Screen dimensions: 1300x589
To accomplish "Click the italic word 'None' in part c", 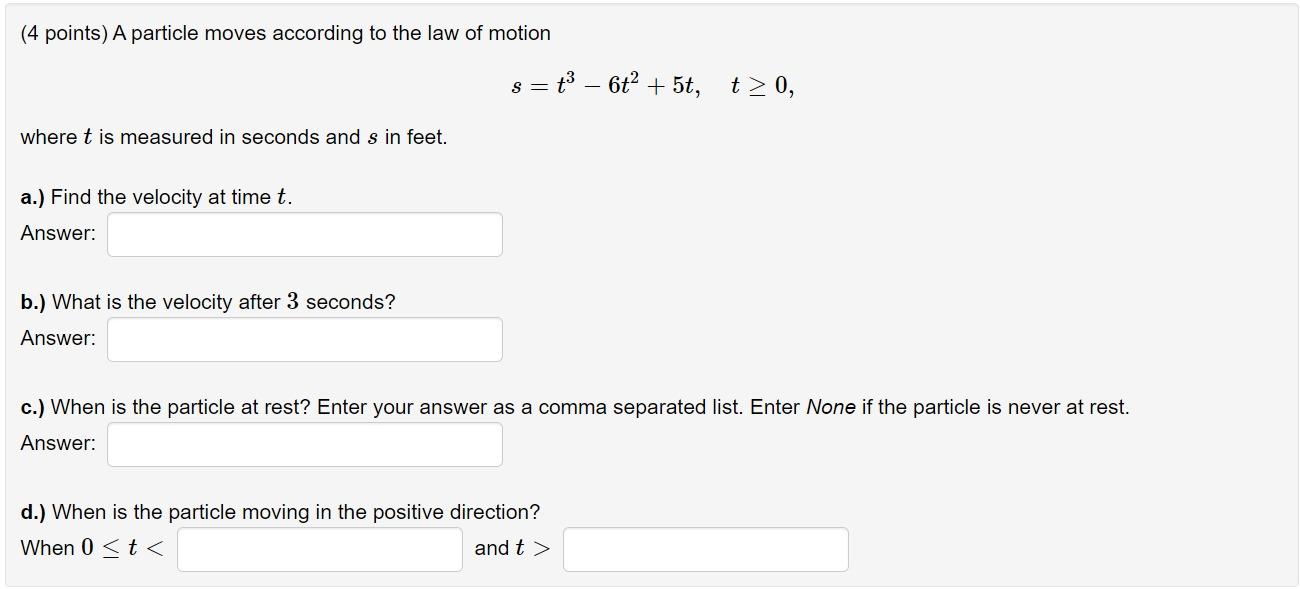I will point(830,407).
